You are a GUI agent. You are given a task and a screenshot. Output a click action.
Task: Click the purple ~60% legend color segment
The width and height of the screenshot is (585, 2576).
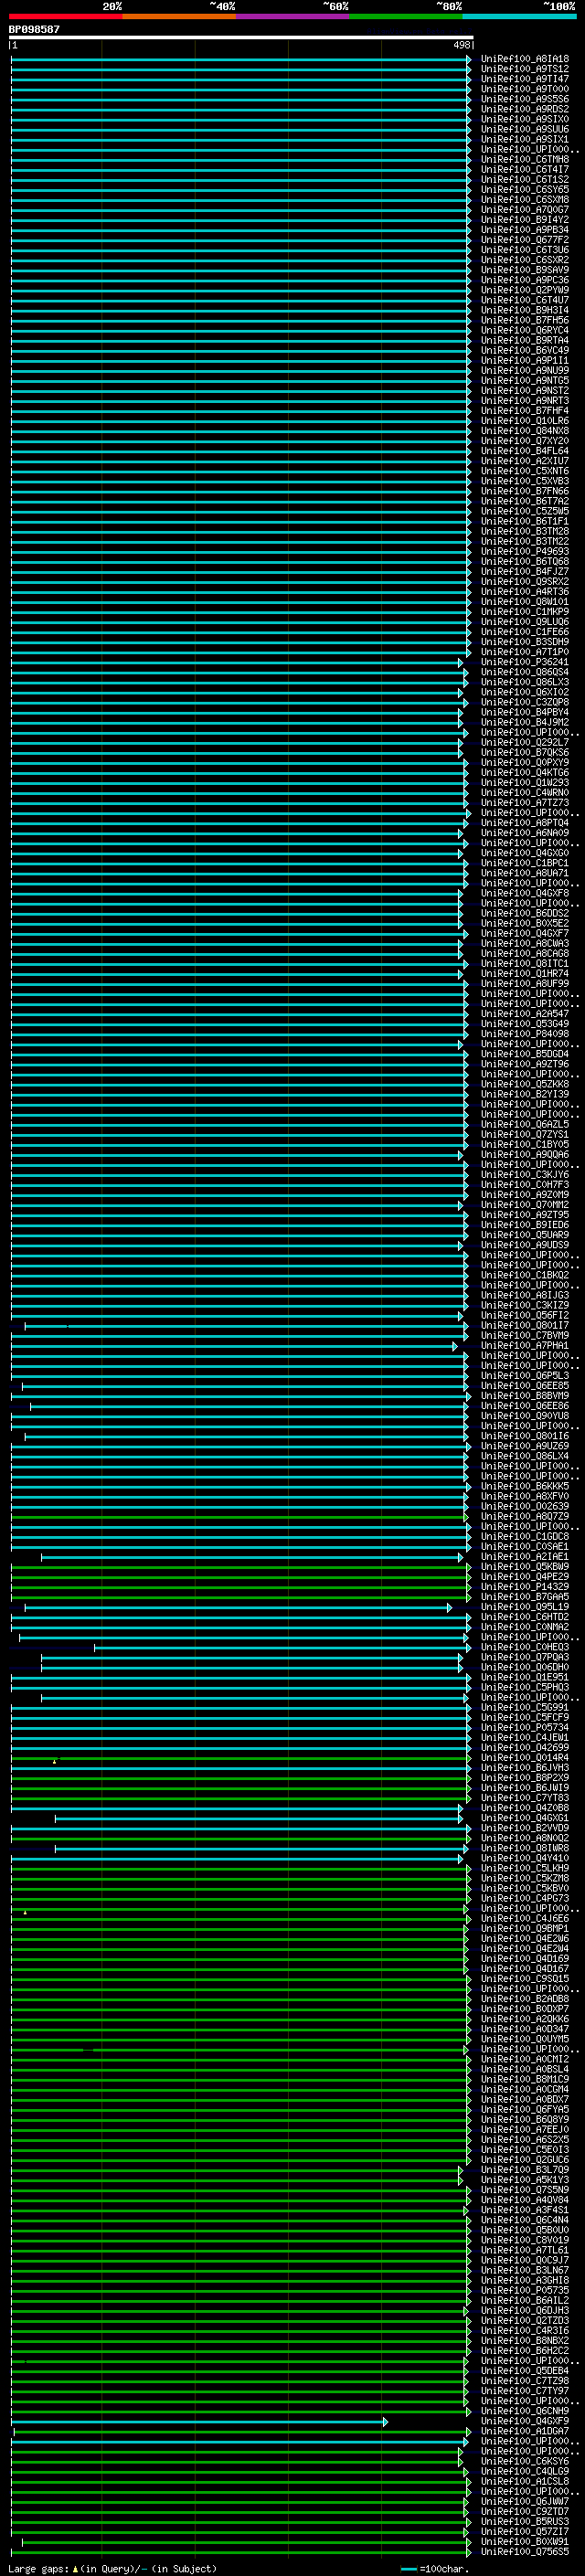click(x=292, y=16)
